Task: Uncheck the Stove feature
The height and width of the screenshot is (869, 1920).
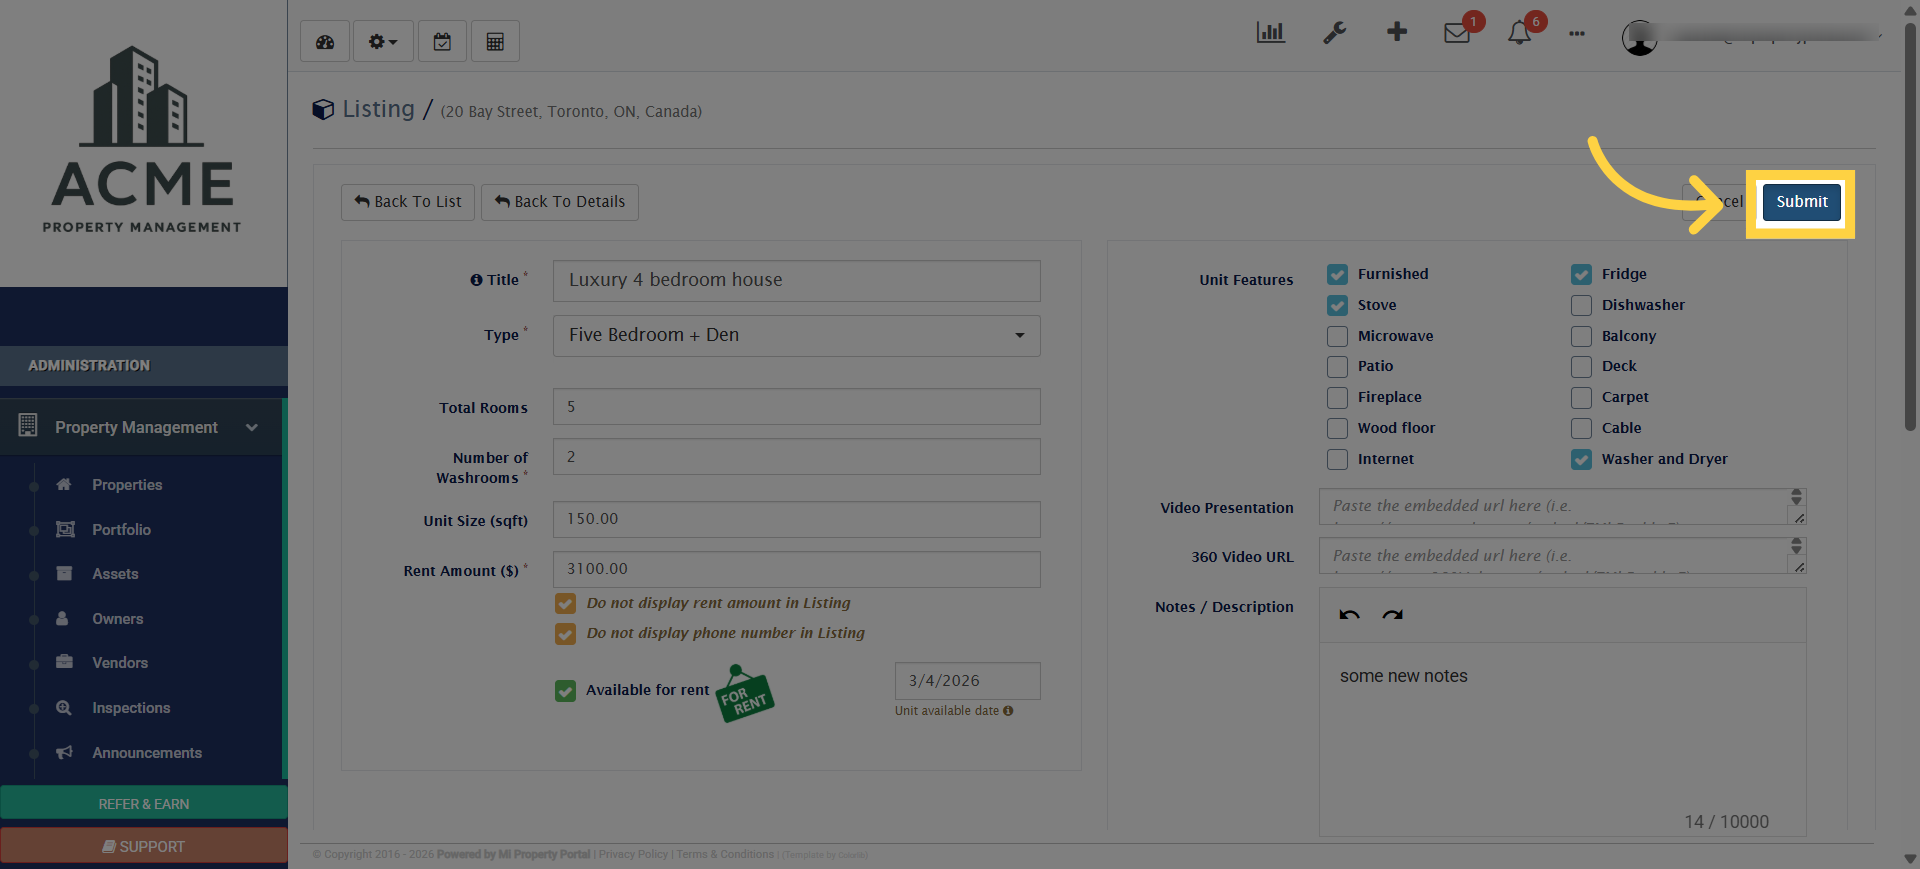Action: coord(1337,305)
